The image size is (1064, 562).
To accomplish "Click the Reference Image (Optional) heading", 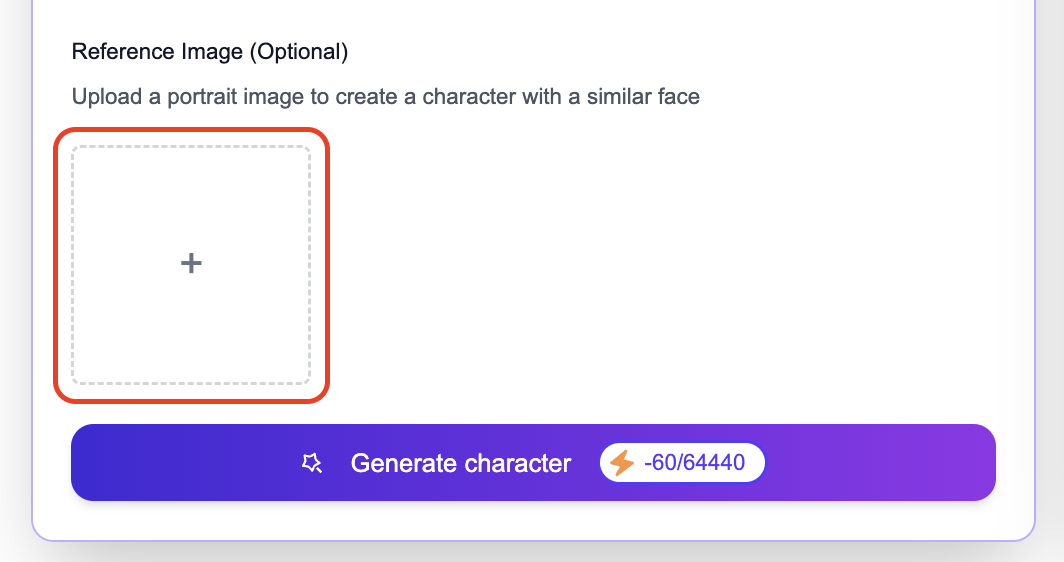I will (x=210, y=52).
